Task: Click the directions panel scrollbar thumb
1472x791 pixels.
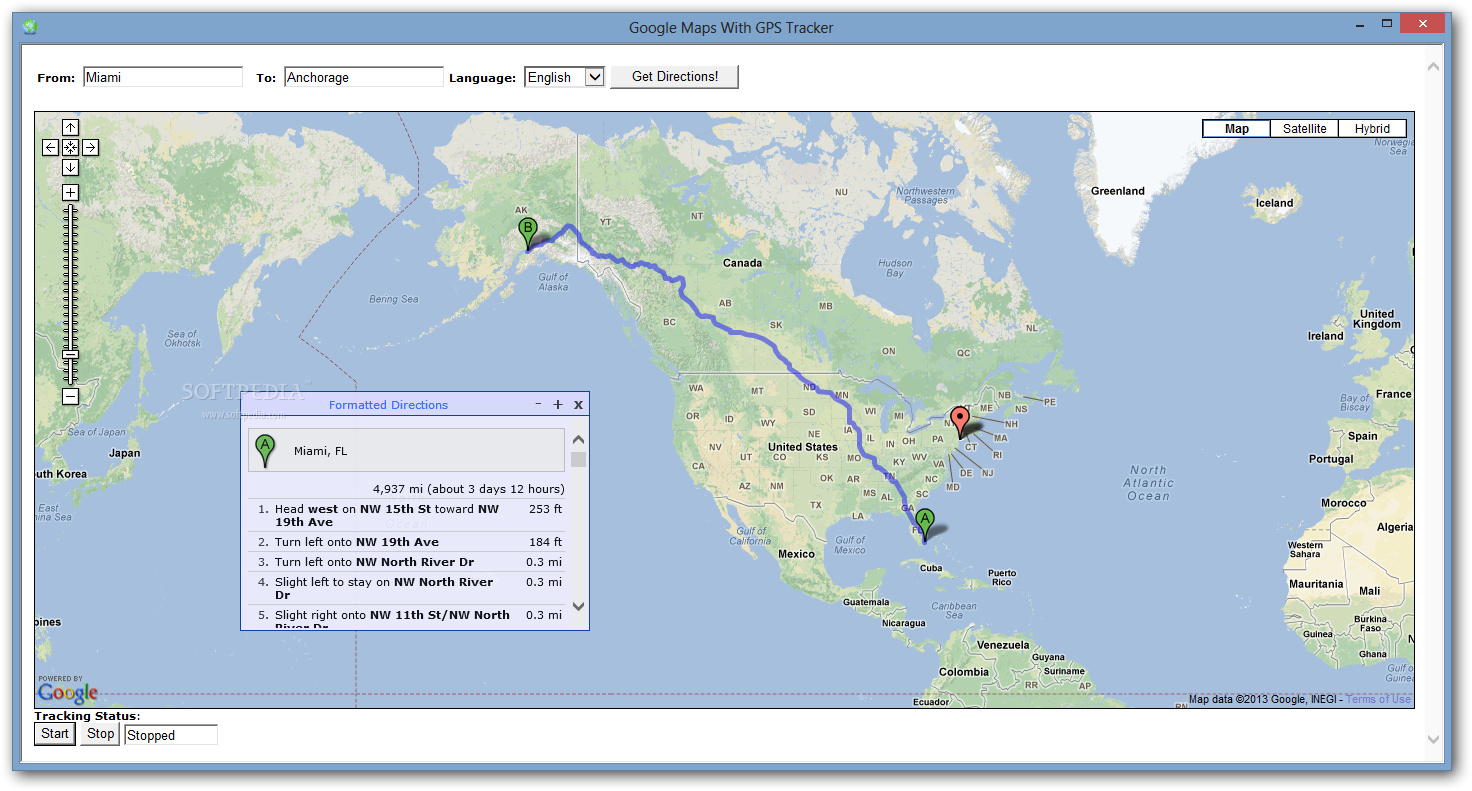Action: point(578,459)
